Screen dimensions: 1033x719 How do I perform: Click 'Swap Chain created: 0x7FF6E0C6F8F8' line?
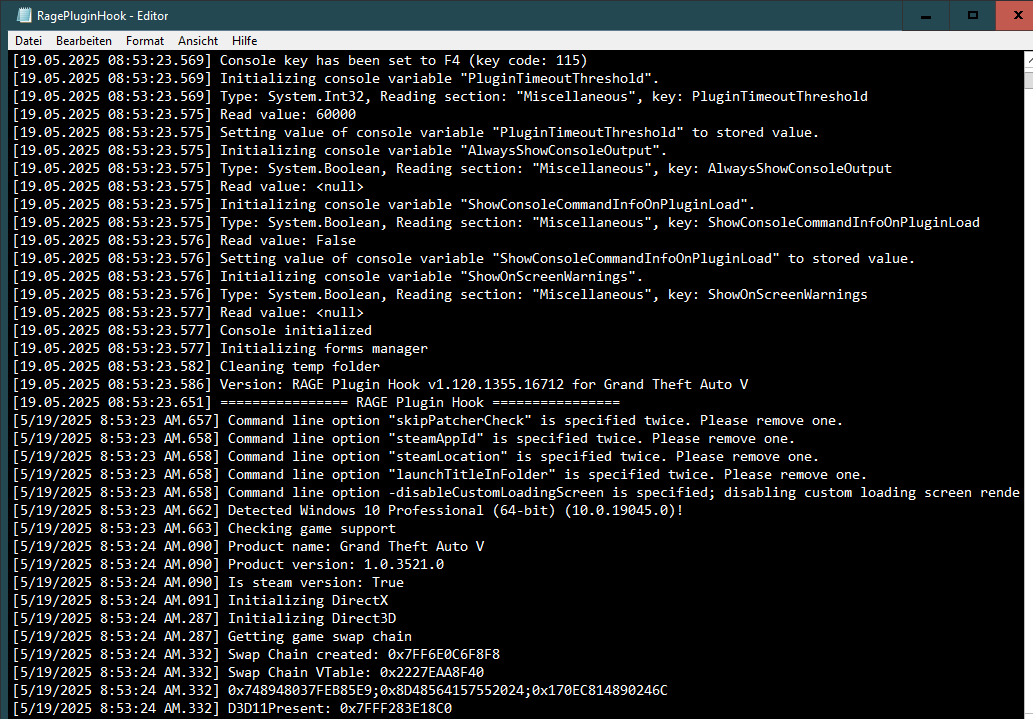pyautogui.click(x=256, y=655)
